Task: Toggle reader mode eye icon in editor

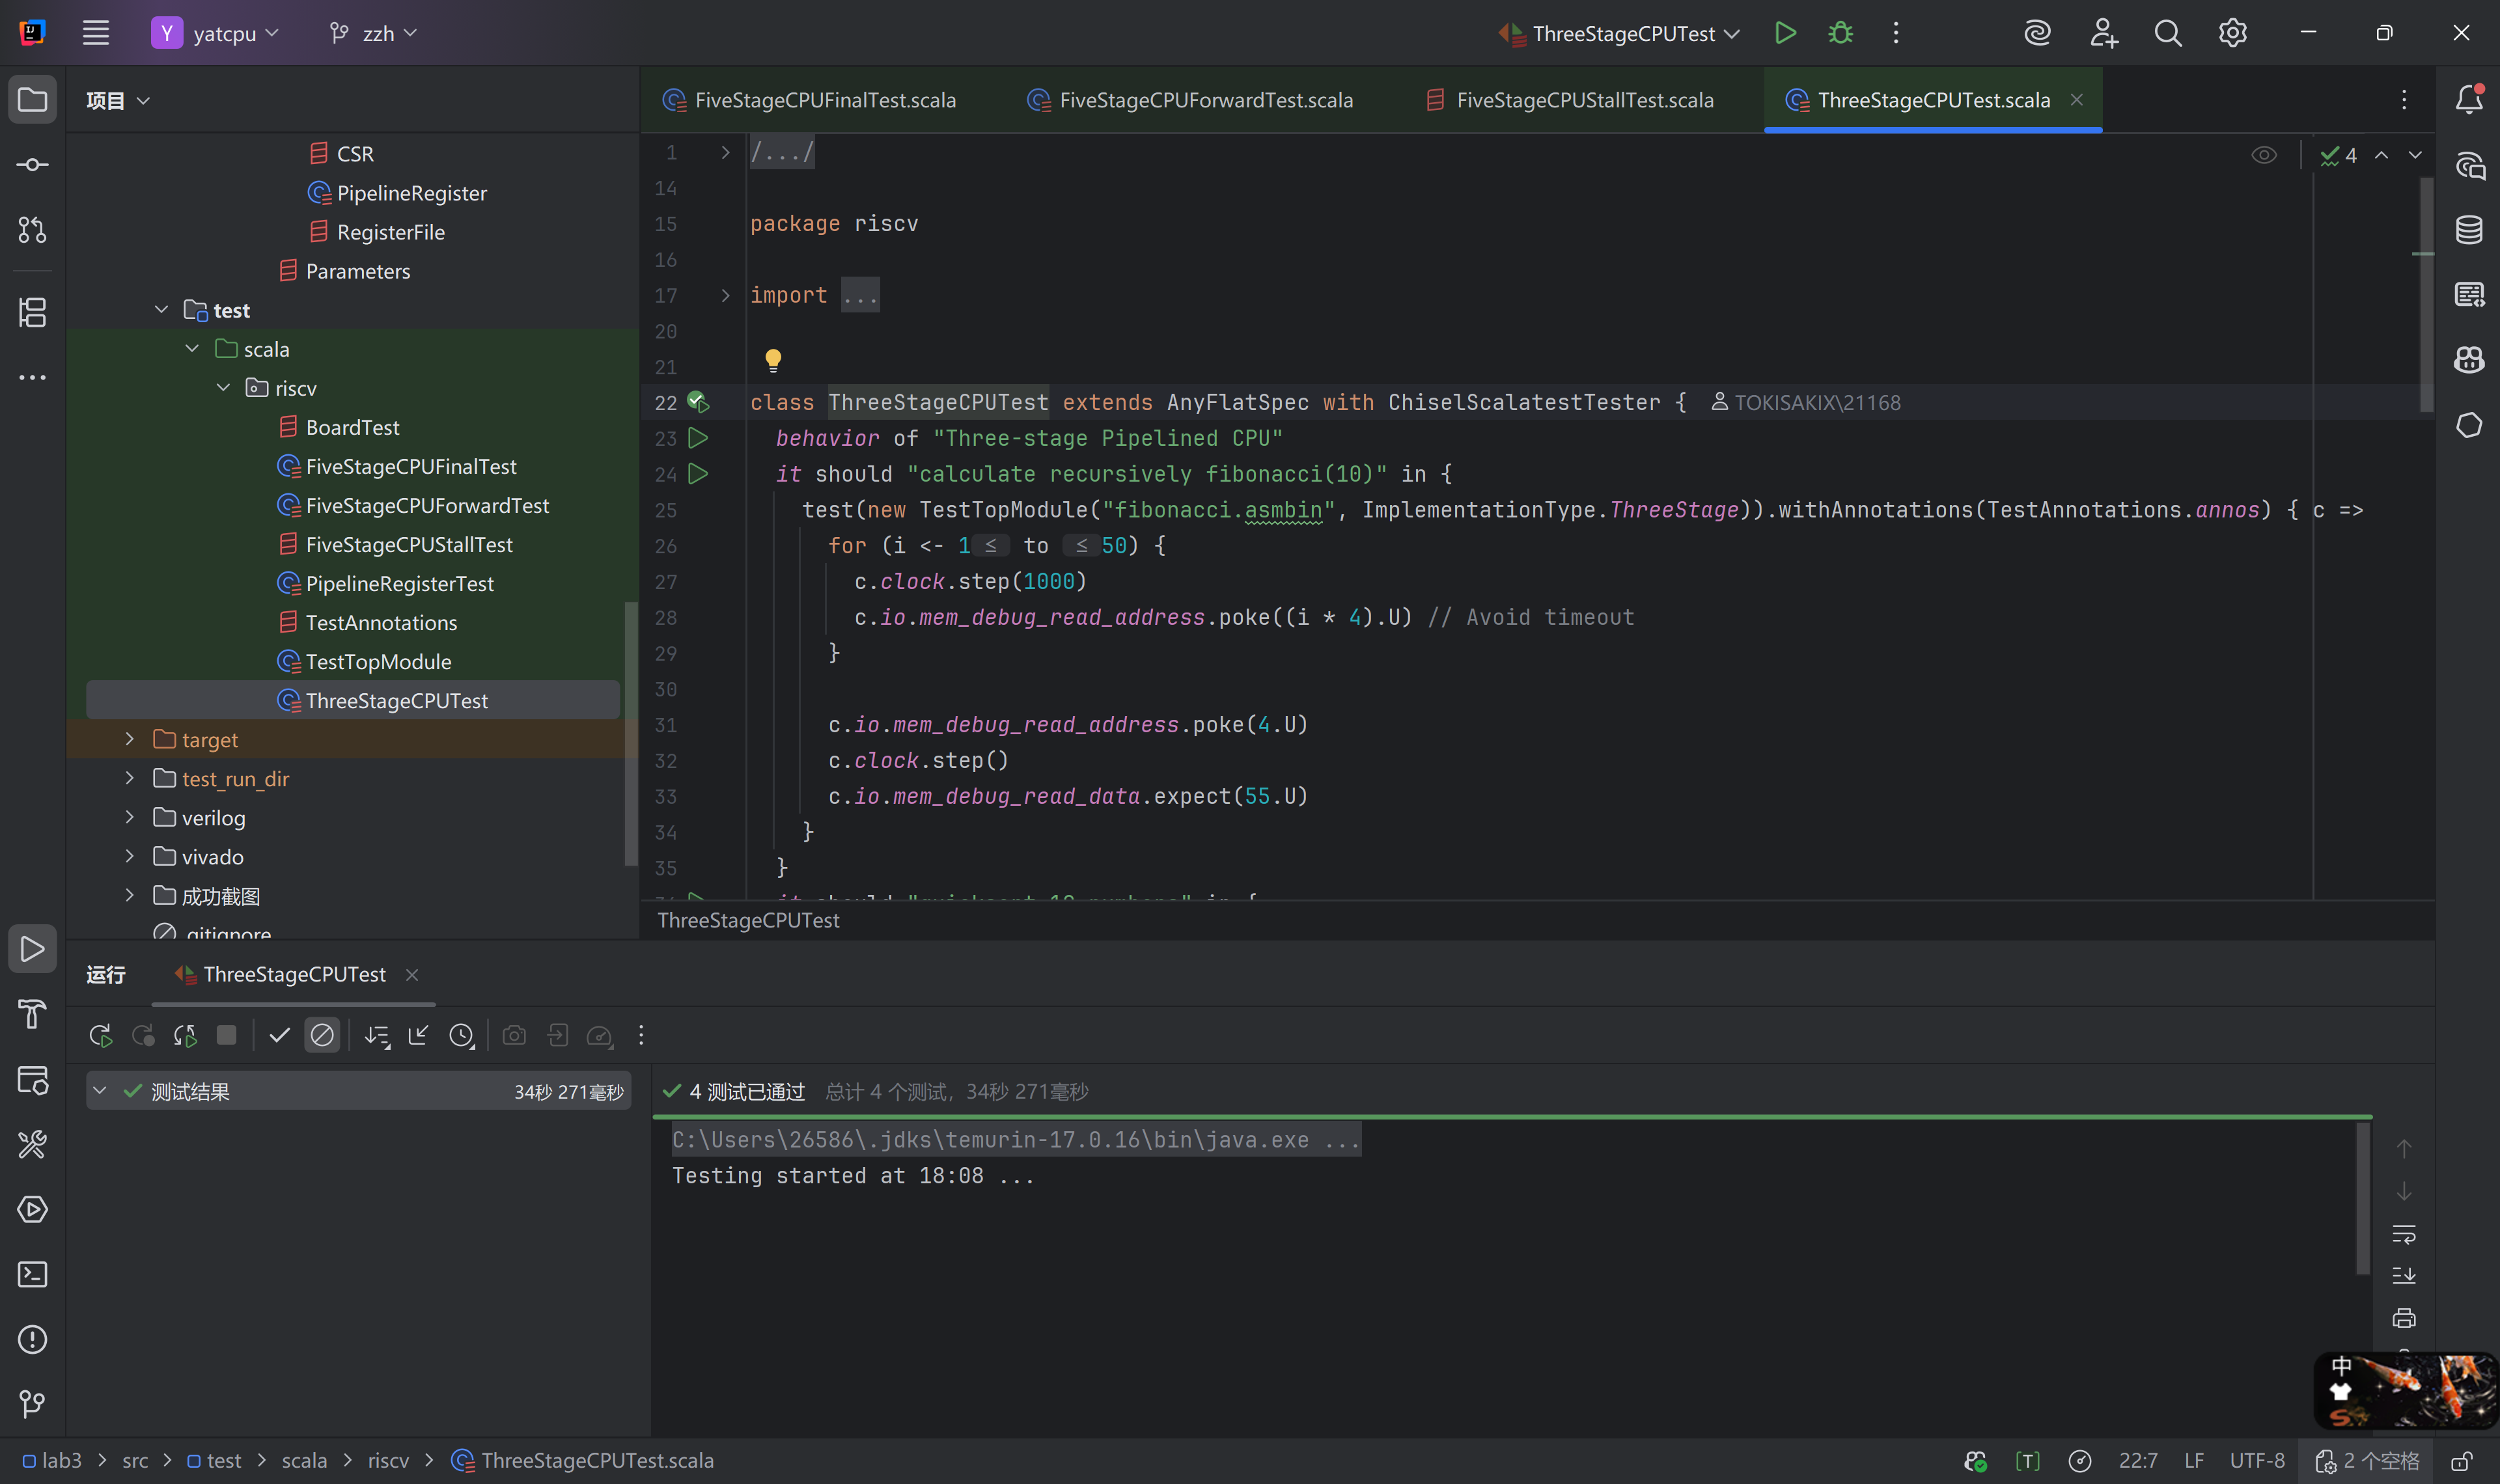Action: pyautogui.click(x=2263, y=155)
